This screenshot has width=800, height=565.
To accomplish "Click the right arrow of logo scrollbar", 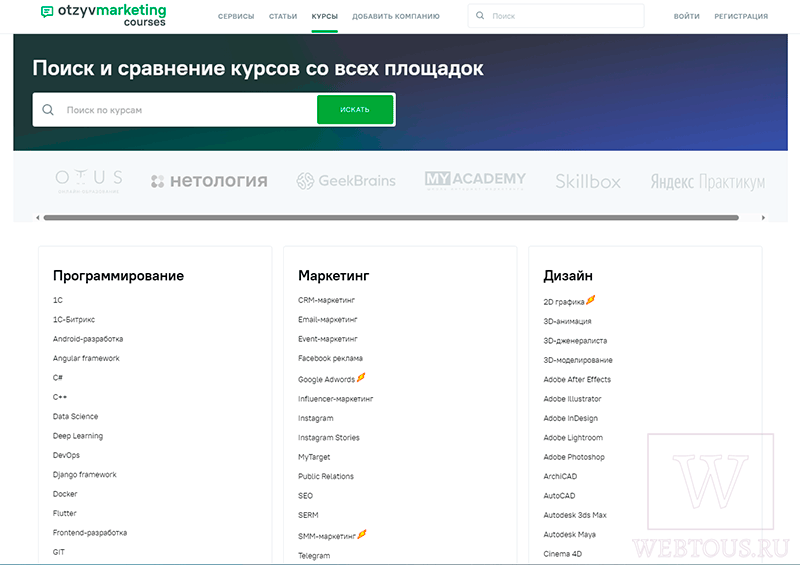I will coord(763,217).
